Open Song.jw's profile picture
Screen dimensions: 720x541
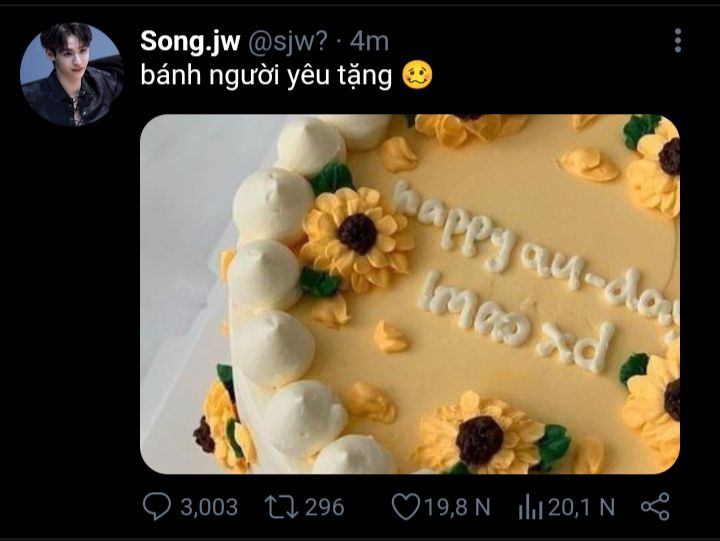point(71,74)
